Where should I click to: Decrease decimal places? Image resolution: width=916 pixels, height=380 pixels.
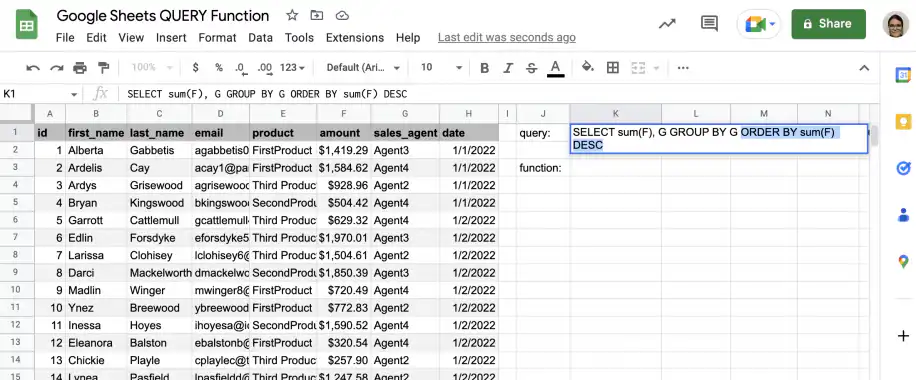coord(240,68)
